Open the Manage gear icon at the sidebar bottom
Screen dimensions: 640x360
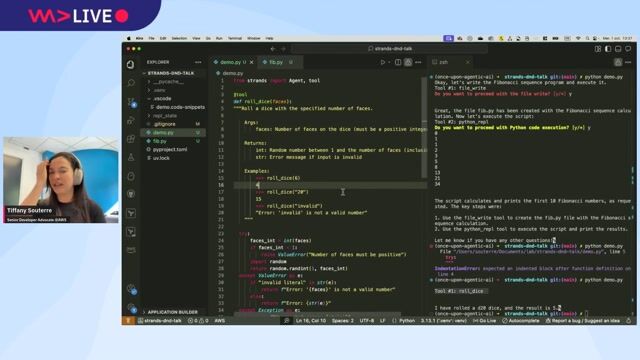(x=131, y=307)
